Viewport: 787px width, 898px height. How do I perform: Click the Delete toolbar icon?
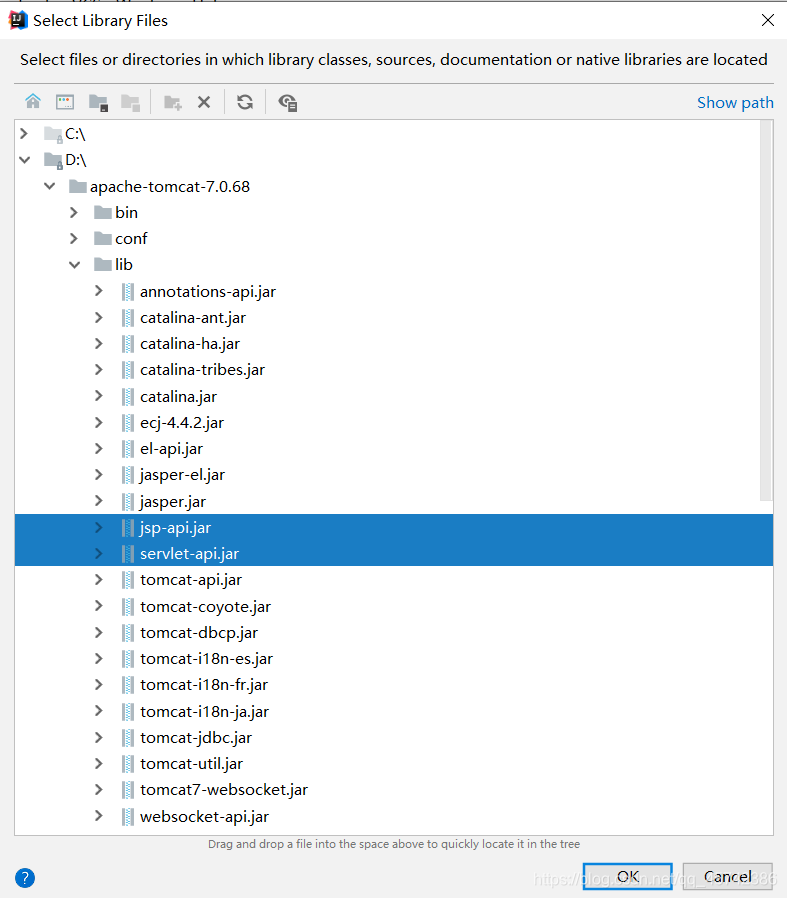204,103
